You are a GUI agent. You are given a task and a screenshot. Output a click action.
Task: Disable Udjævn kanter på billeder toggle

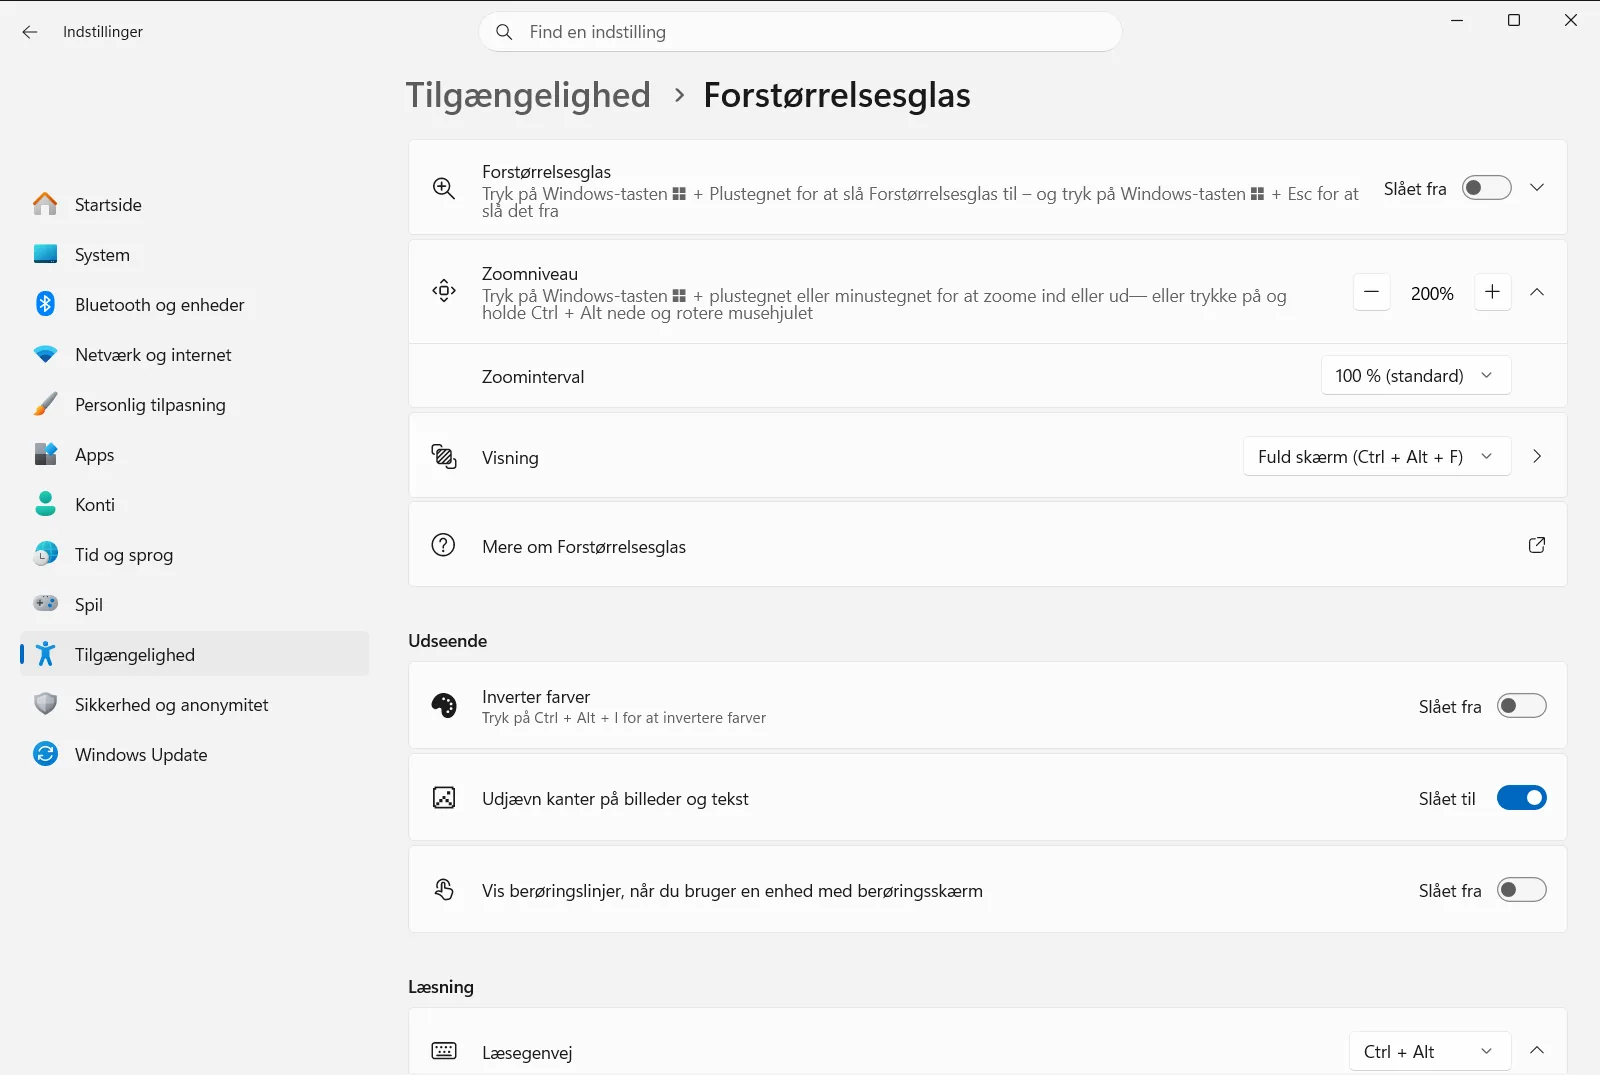[x=1522, y=798]
